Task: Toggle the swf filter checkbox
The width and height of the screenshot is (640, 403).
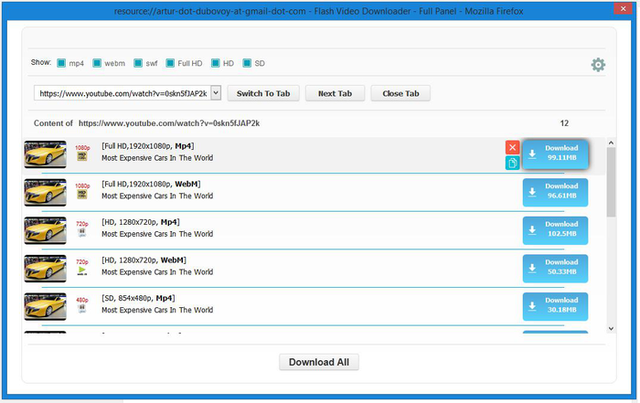Action: click(x=138, y=63)
